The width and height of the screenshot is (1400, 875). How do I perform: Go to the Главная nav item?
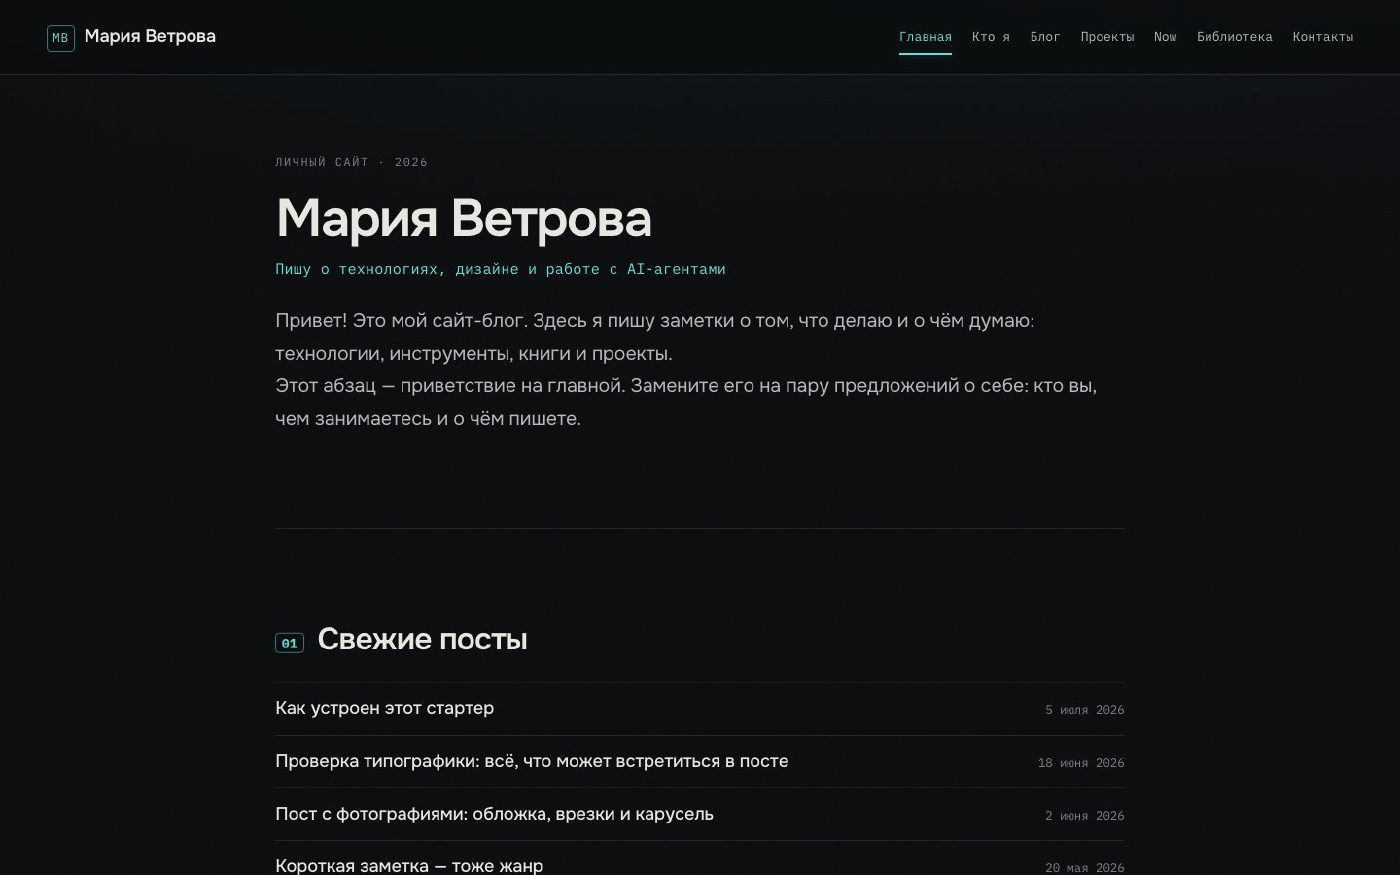[925, 37]
